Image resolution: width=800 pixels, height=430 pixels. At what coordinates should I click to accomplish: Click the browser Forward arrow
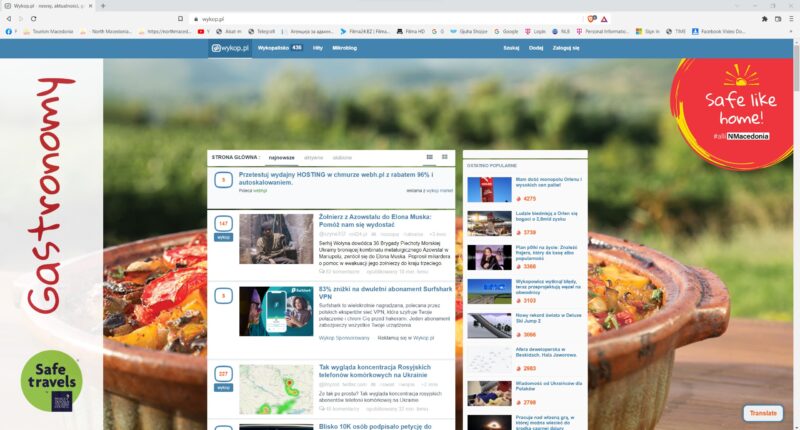coord(21,19)
